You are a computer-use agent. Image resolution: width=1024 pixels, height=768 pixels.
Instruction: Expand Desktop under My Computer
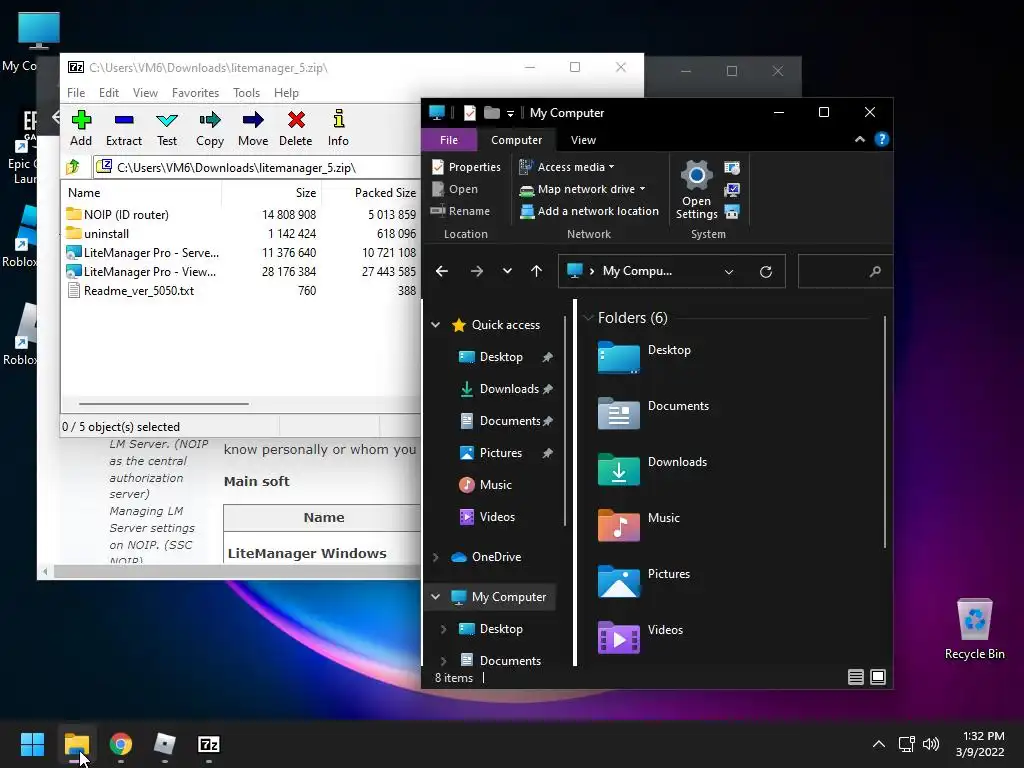pos(443,629)
